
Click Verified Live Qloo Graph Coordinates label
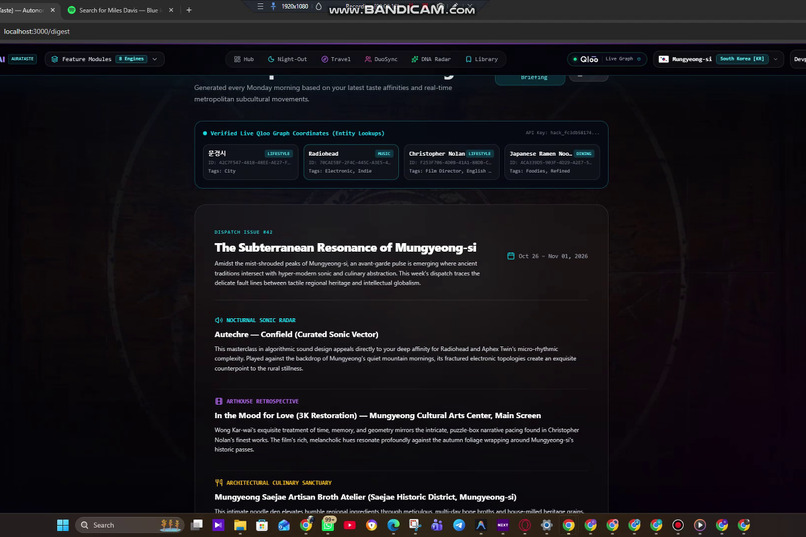(x=297, y=133)
